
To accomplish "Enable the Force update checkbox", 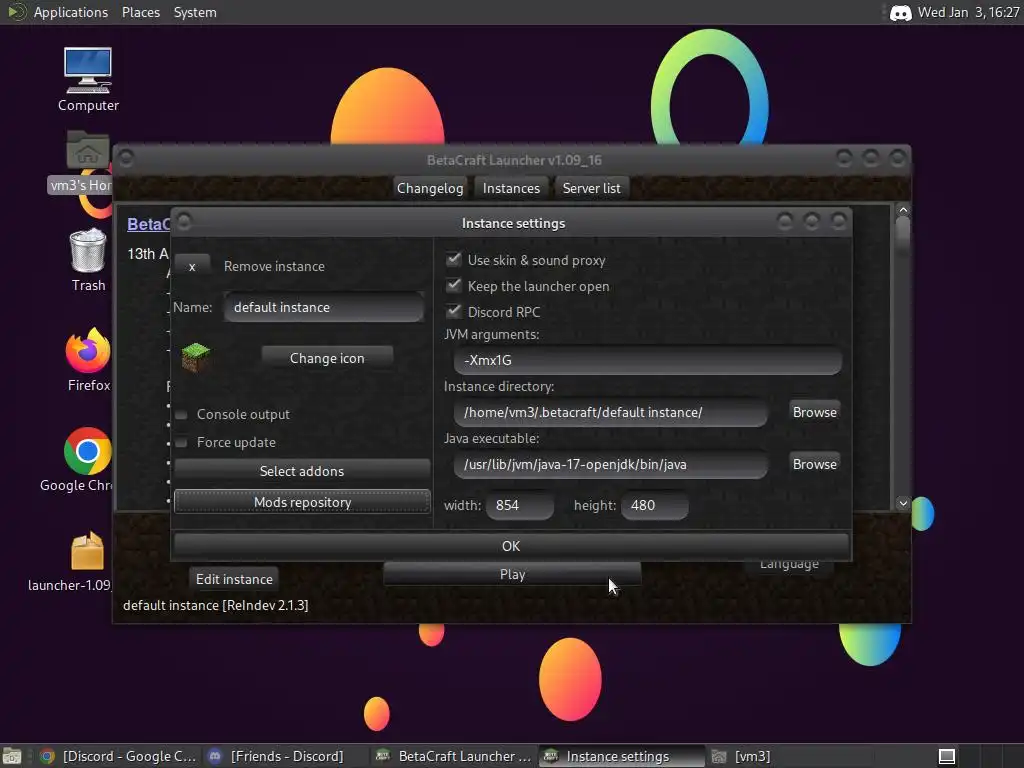I will click(x=182, y=443).
